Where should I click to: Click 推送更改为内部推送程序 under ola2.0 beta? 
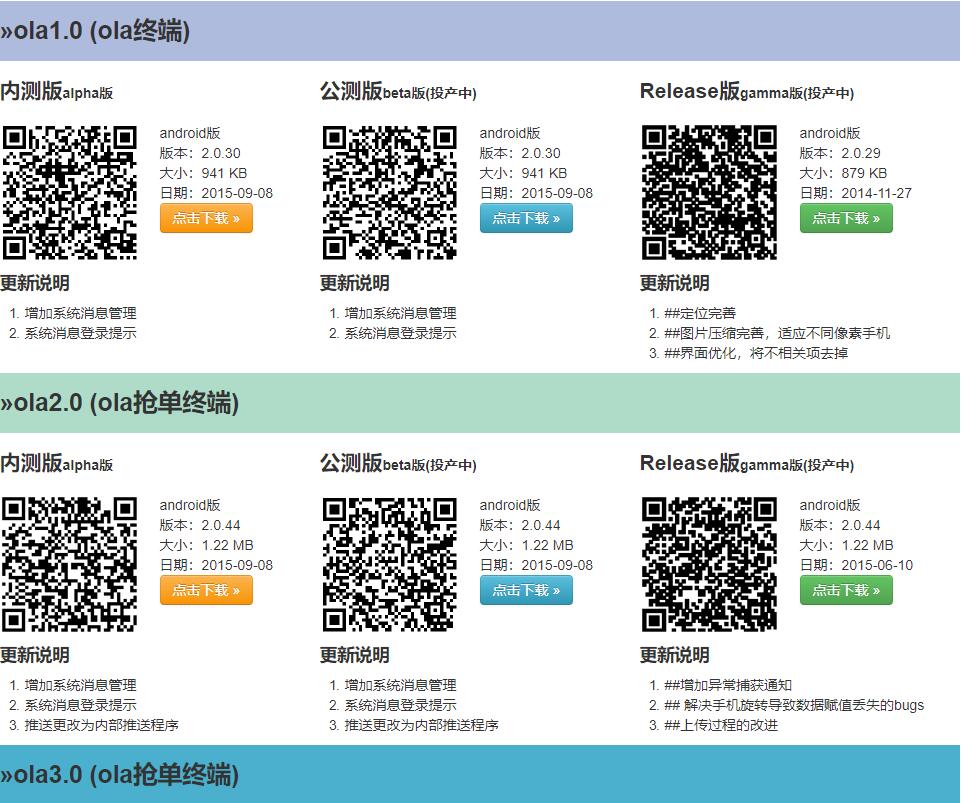click(421, 725)
